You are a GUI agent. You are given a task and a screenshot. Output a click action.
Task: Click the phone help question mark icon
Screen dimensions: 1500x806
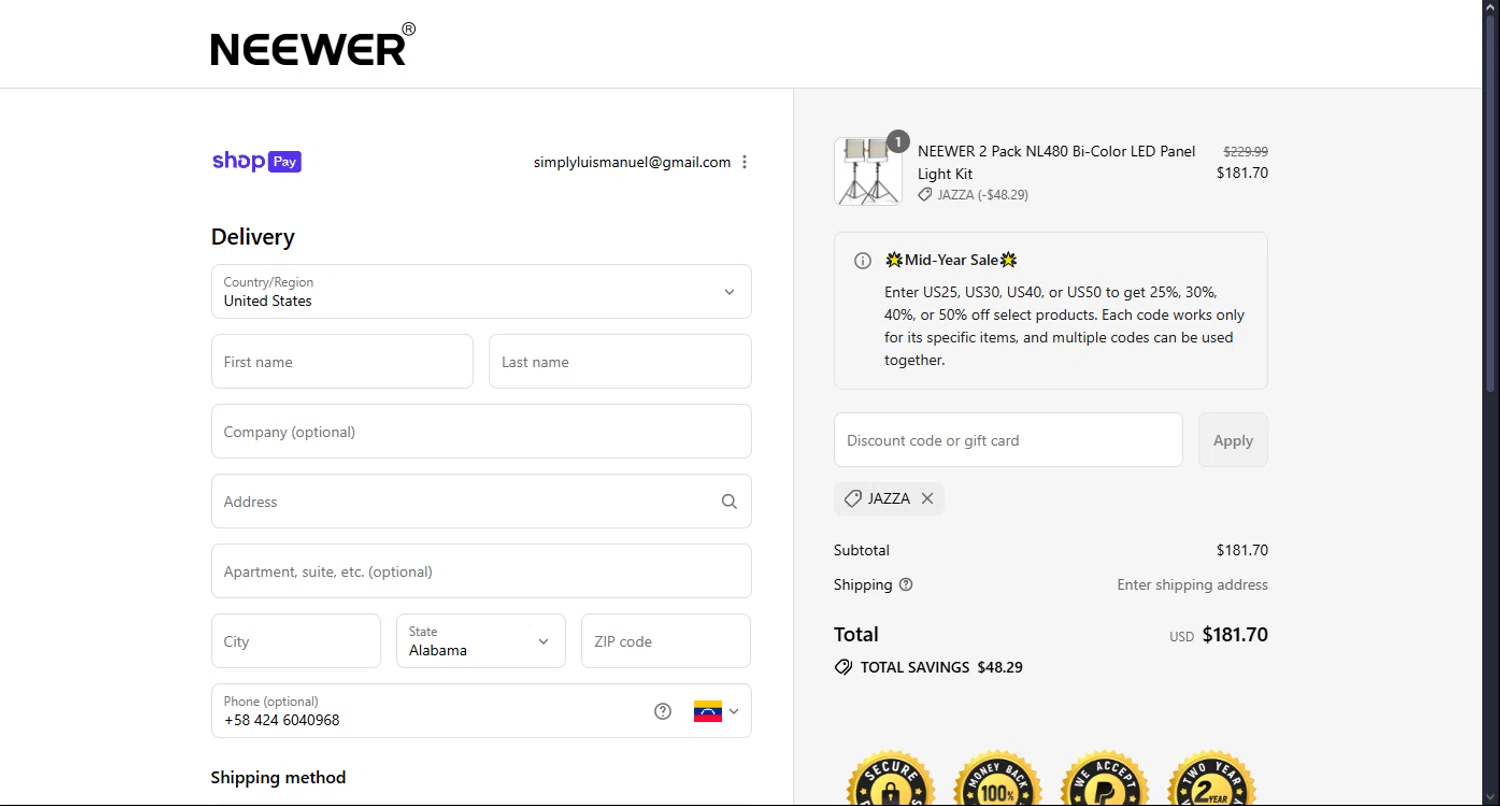click(663, 711)
